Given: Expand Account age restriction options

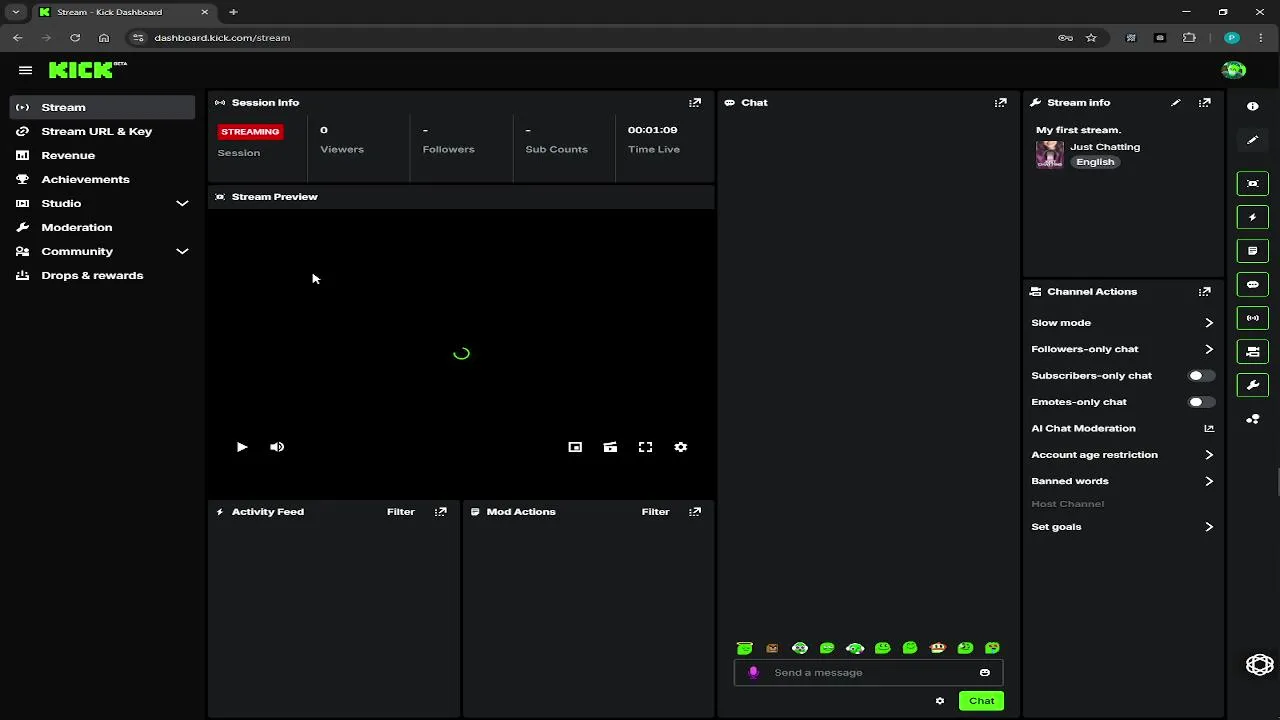Looking at the screenshot, I should click(x=1209, y=455).
